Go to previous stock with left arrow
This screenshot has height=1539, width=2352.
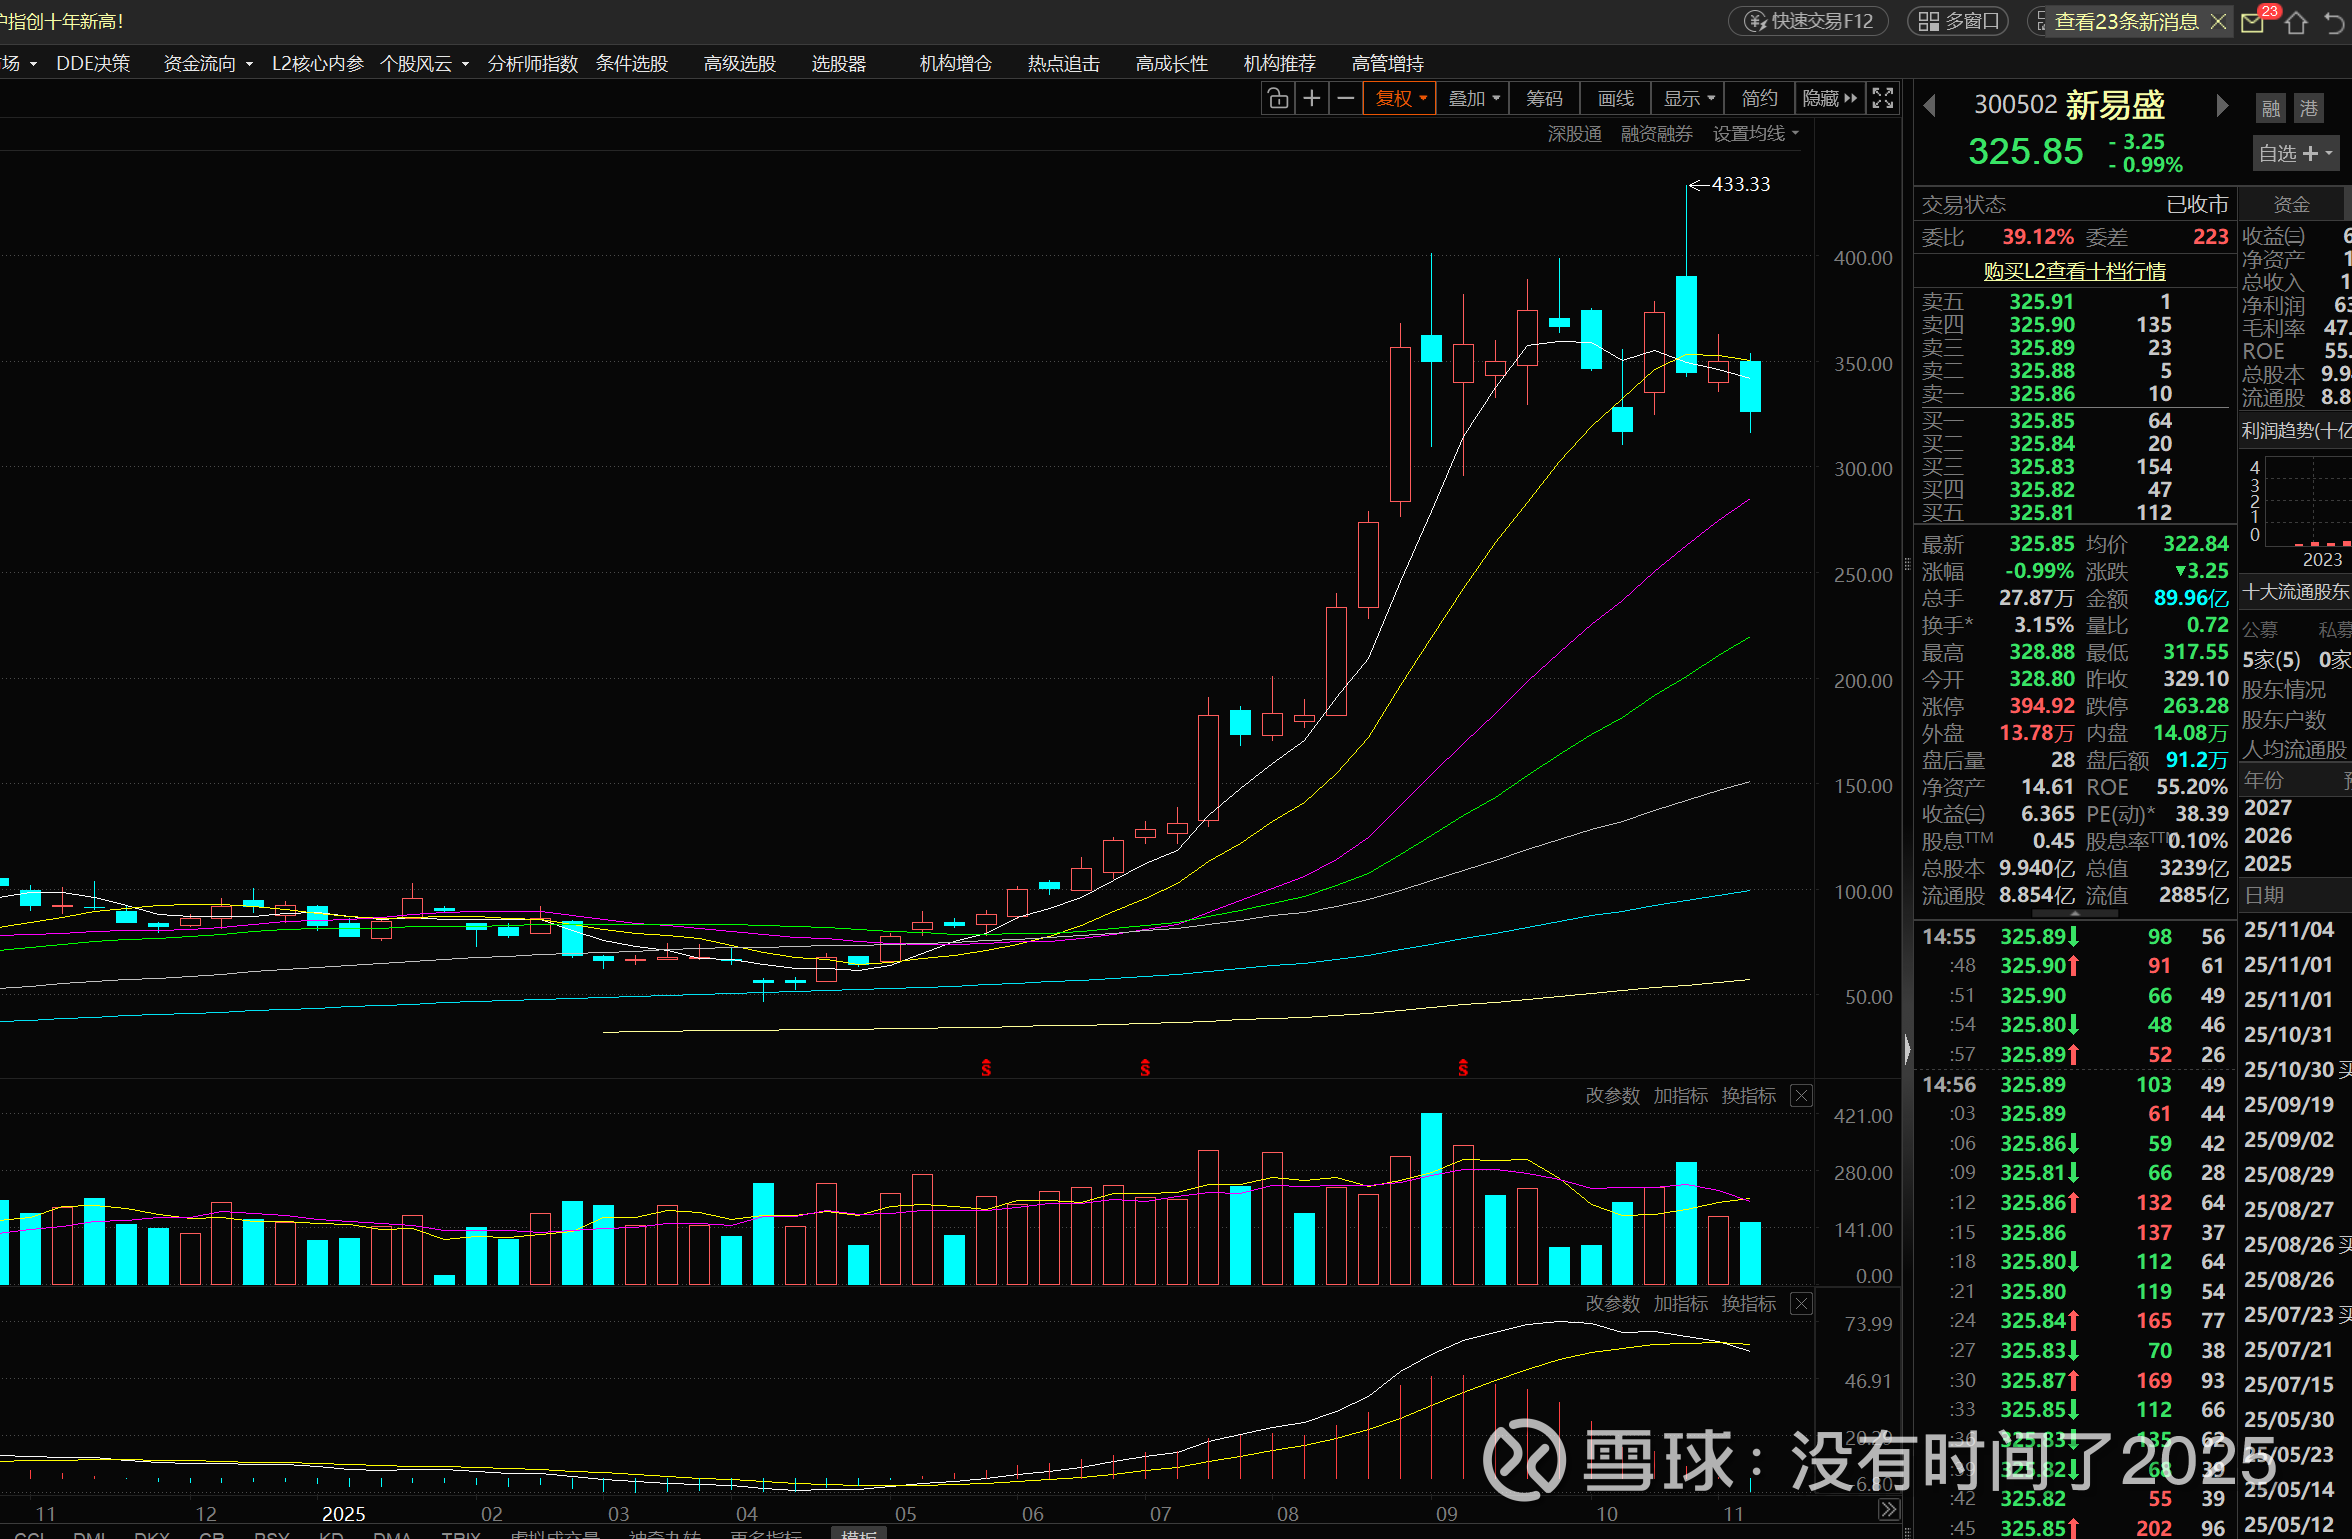[x=1930, y=105]
